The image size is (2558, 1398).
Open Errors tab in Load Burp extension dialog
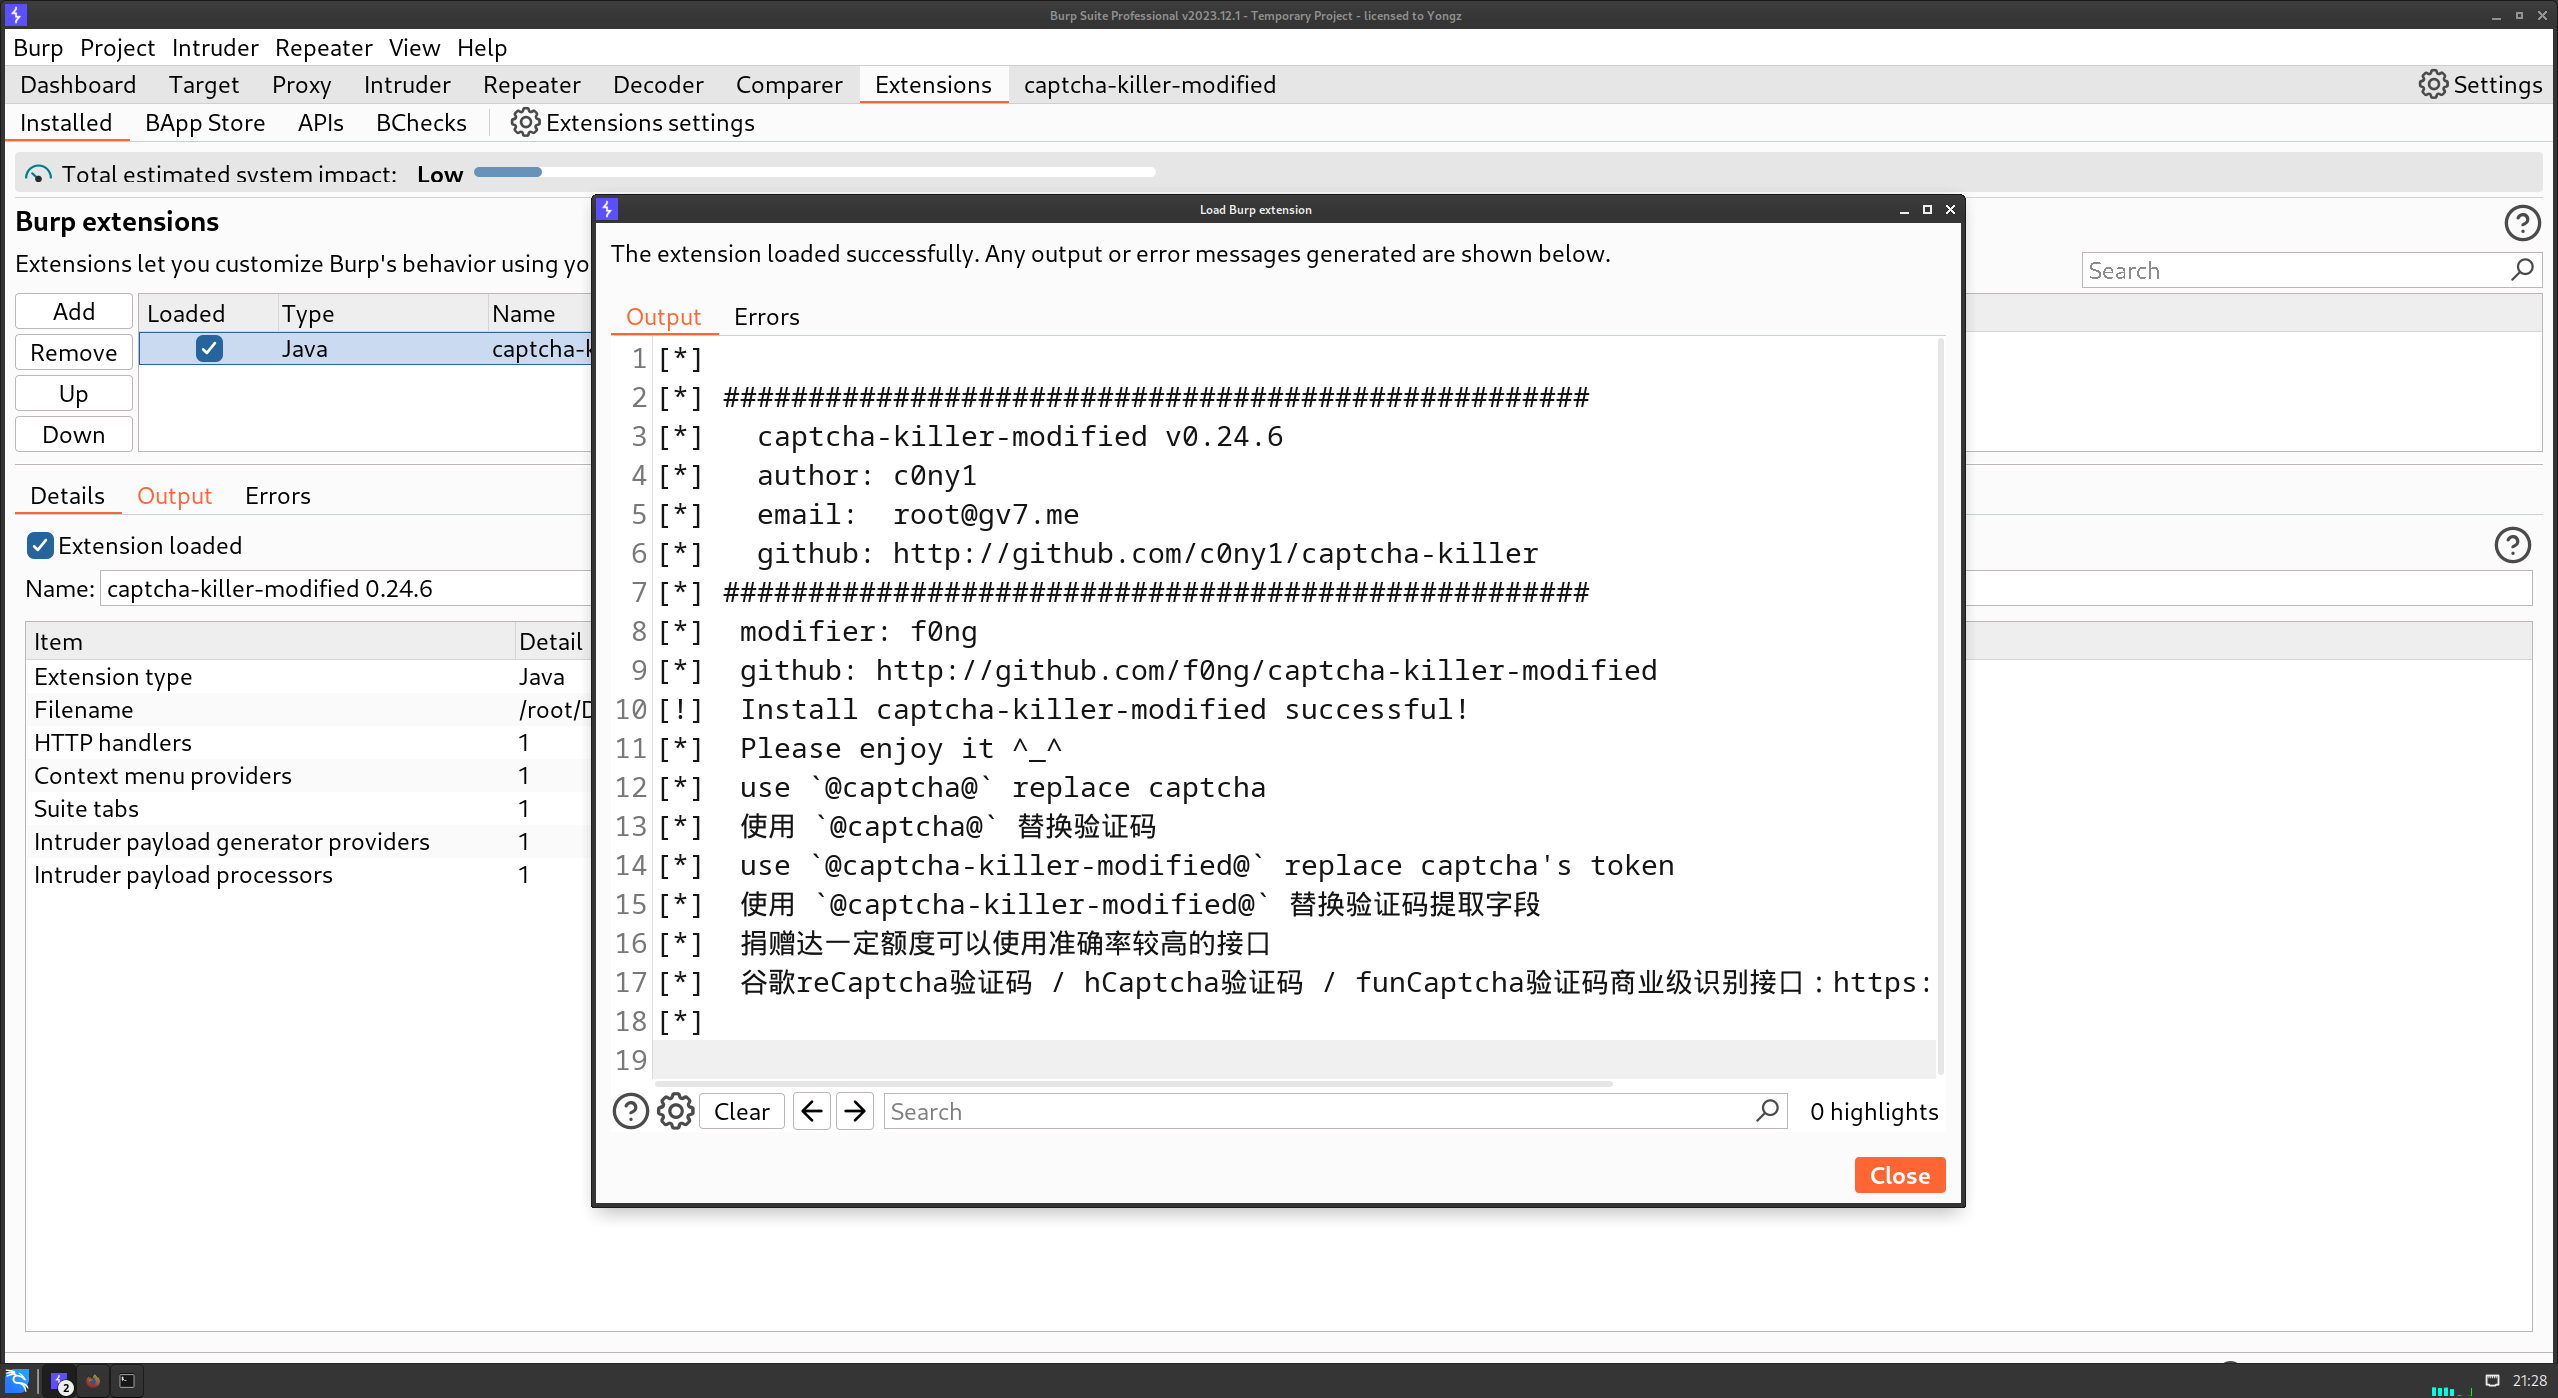(x=767, y=317)
